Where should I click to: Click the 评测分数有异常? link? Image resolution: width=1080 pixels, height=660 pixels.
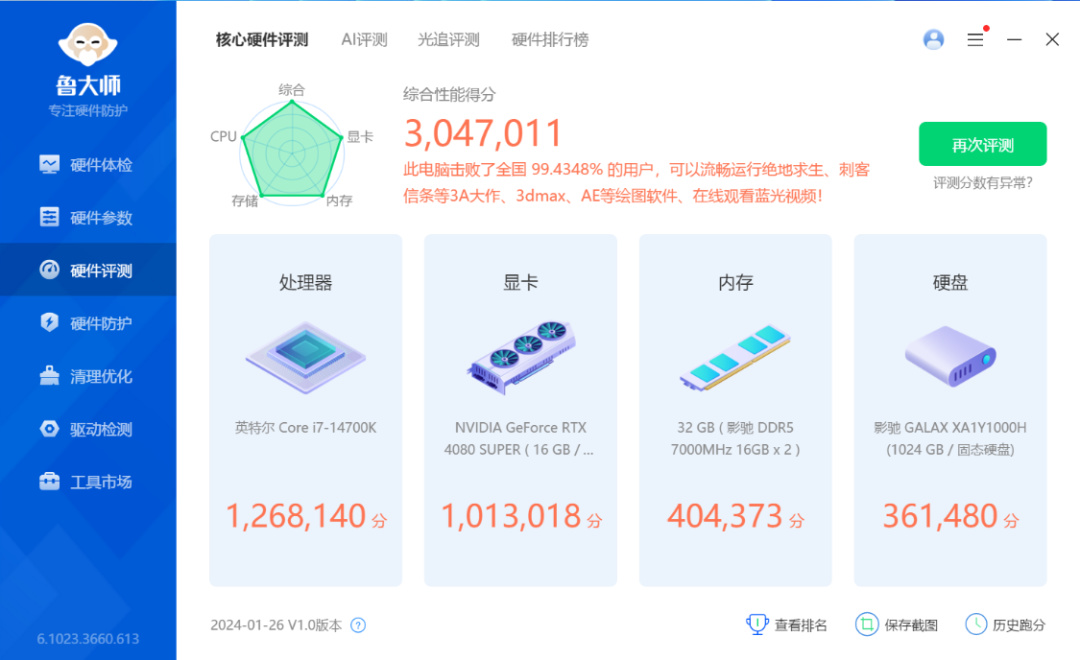982,183
